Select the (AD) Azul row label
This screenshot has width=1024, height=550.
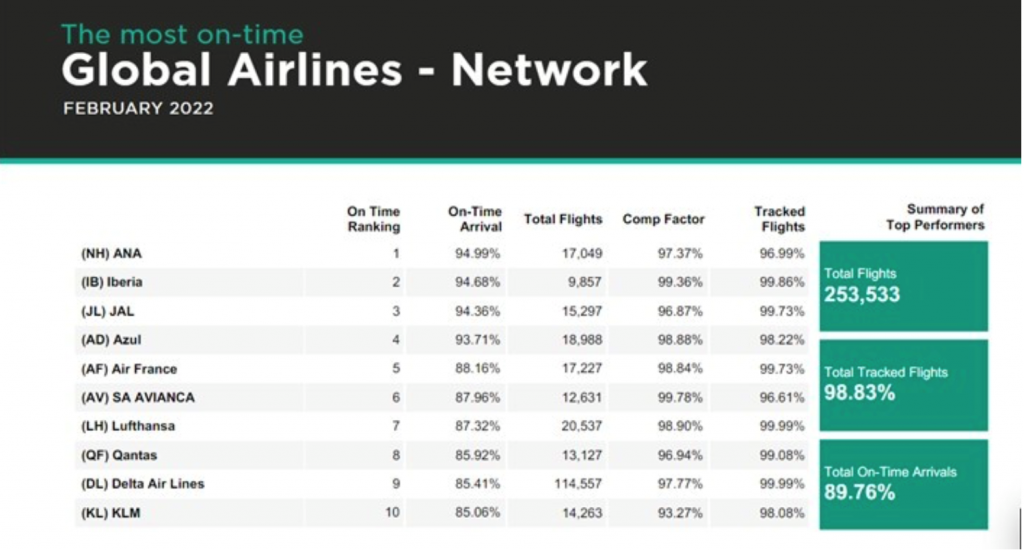pyautogui.click(x=111, y=340)
